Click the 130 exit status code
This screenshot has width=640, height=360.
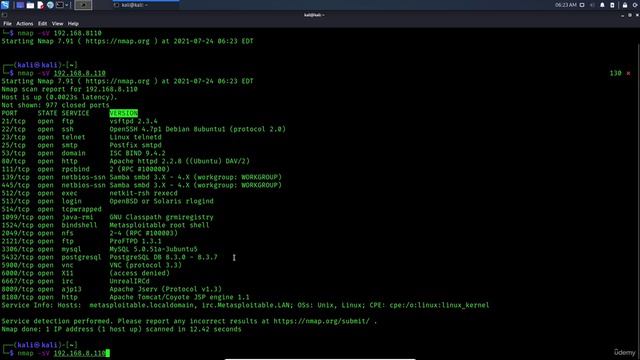616,73
